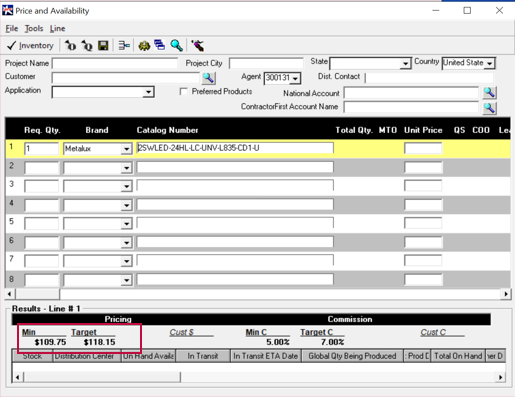Click into ContractorFirst Account Name field
The height and width of the screenshot is (397, 515).
[x=411, y=107]
